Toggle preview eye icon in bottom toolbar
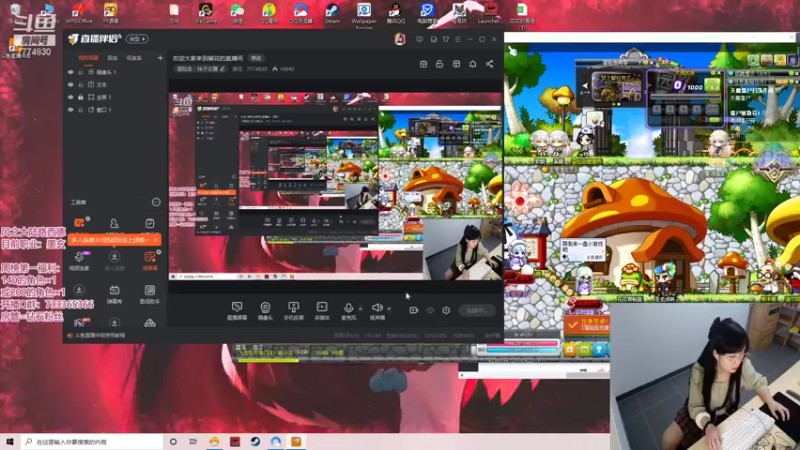The width and height of the screenshot is (800, 450). (430, 310)
